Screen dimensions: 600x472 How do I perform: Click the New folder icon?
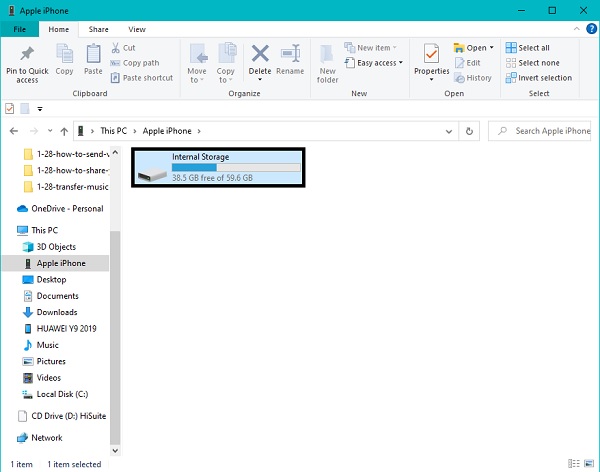click(327, 54)
